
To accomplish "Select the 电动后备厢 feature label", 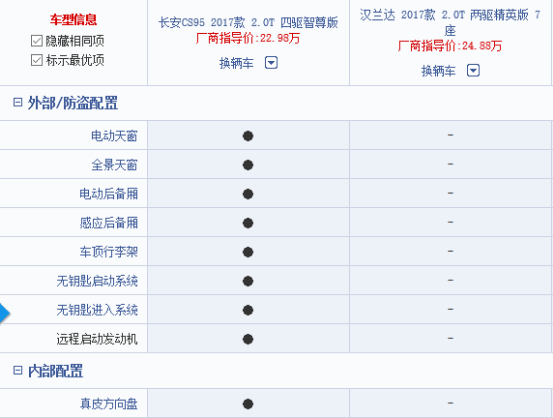I will (x=109, y=194).
